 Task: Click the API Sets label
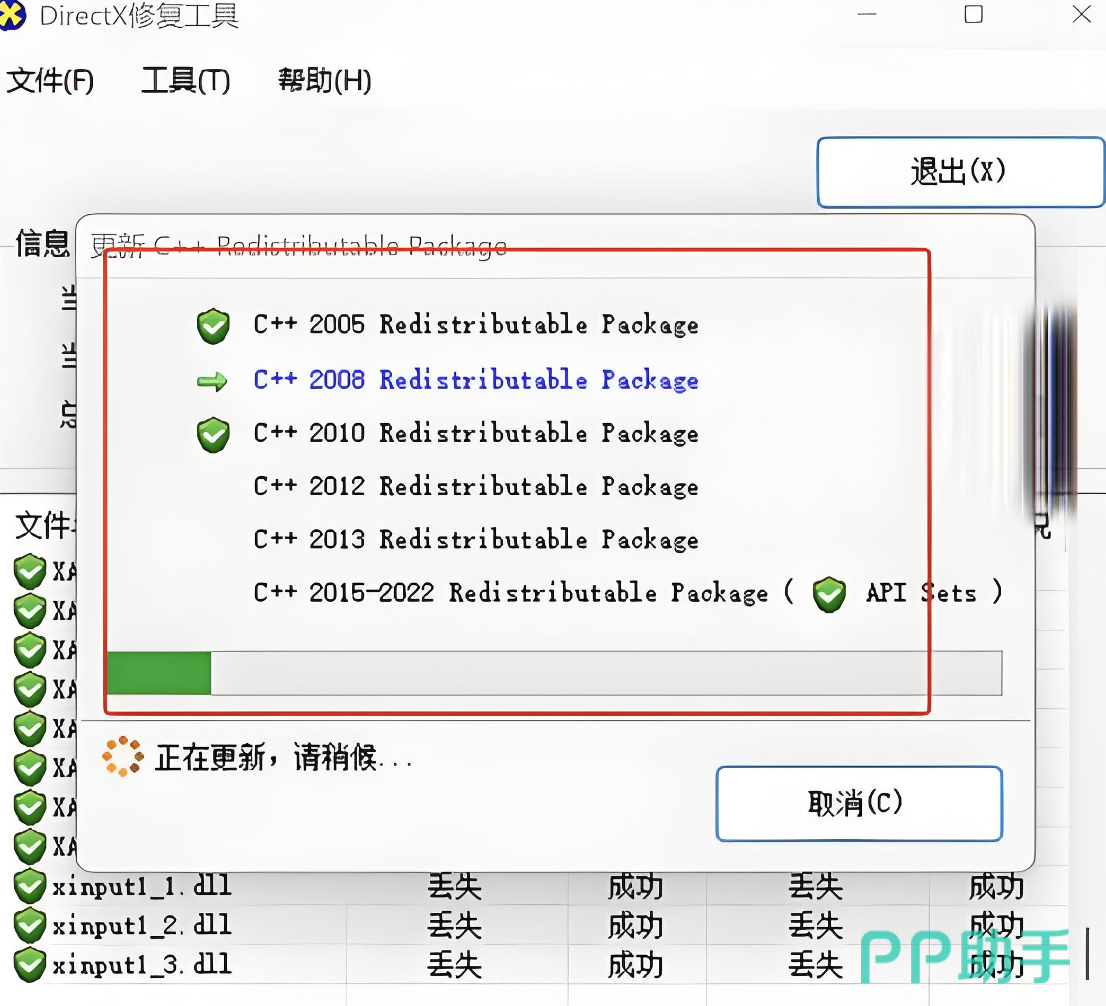point(921,593)
